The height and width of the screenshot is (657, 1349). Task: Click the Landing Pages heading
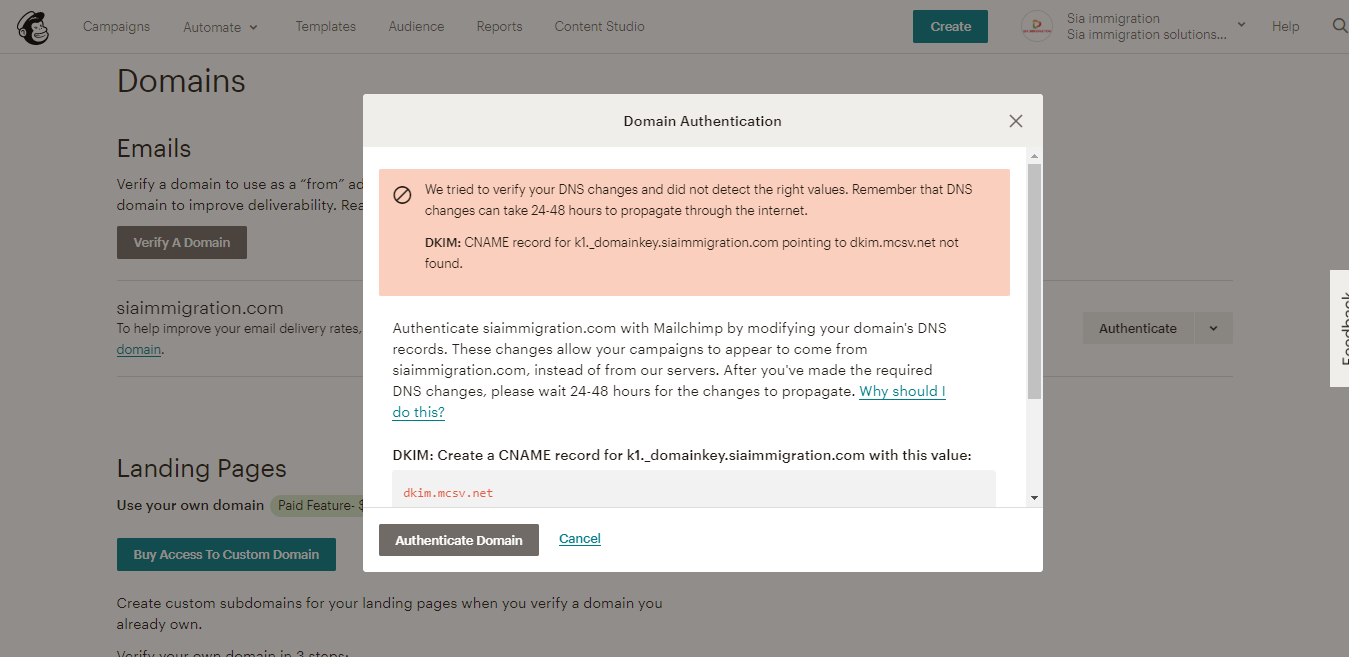pos(202,468)
